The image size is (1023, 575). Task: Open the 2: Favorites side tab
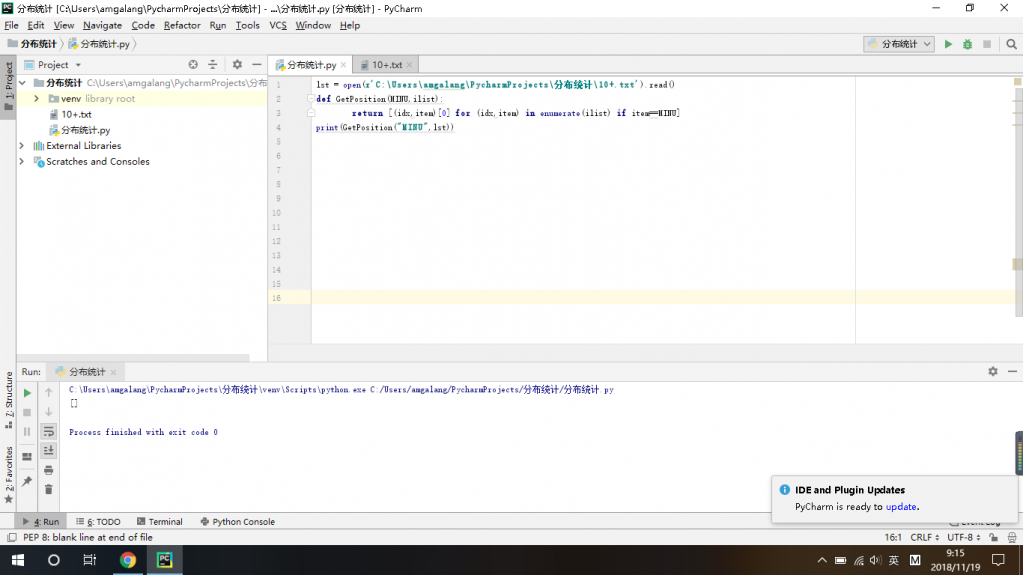click(x=8, y=474)
